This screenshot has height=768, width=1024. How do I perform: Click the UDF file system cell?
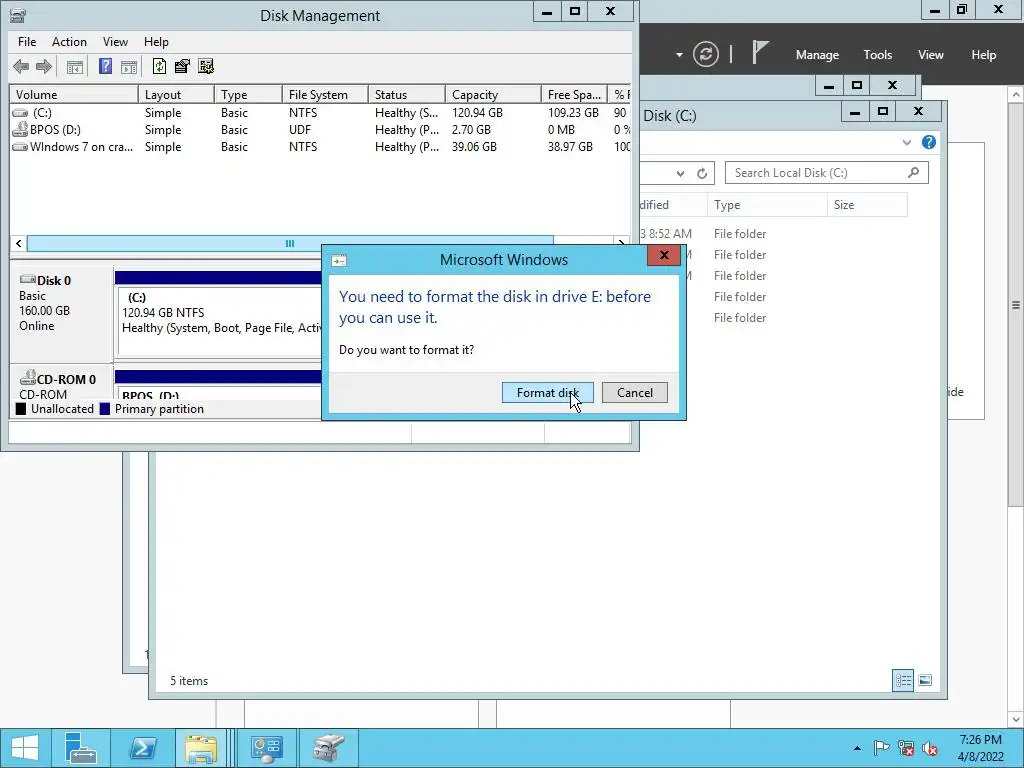[300, 130]
